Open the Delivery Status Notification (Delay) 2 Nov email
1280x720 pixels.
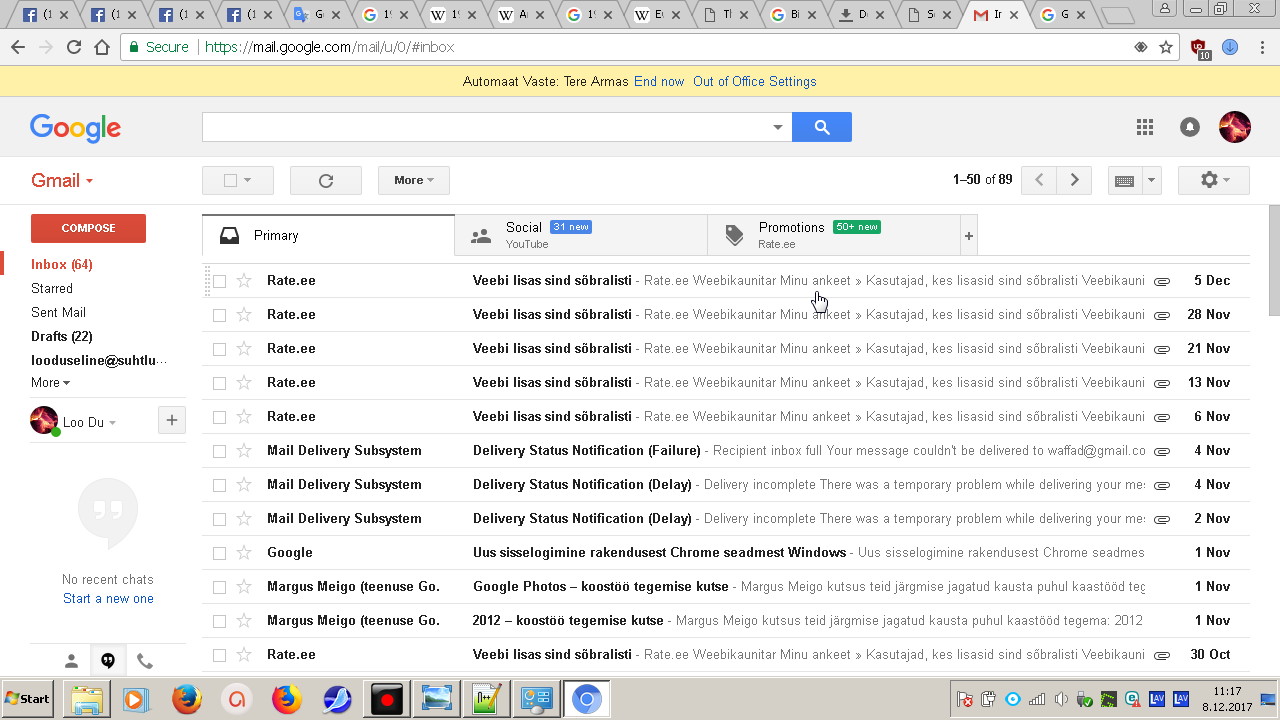(x=726, y=519)
